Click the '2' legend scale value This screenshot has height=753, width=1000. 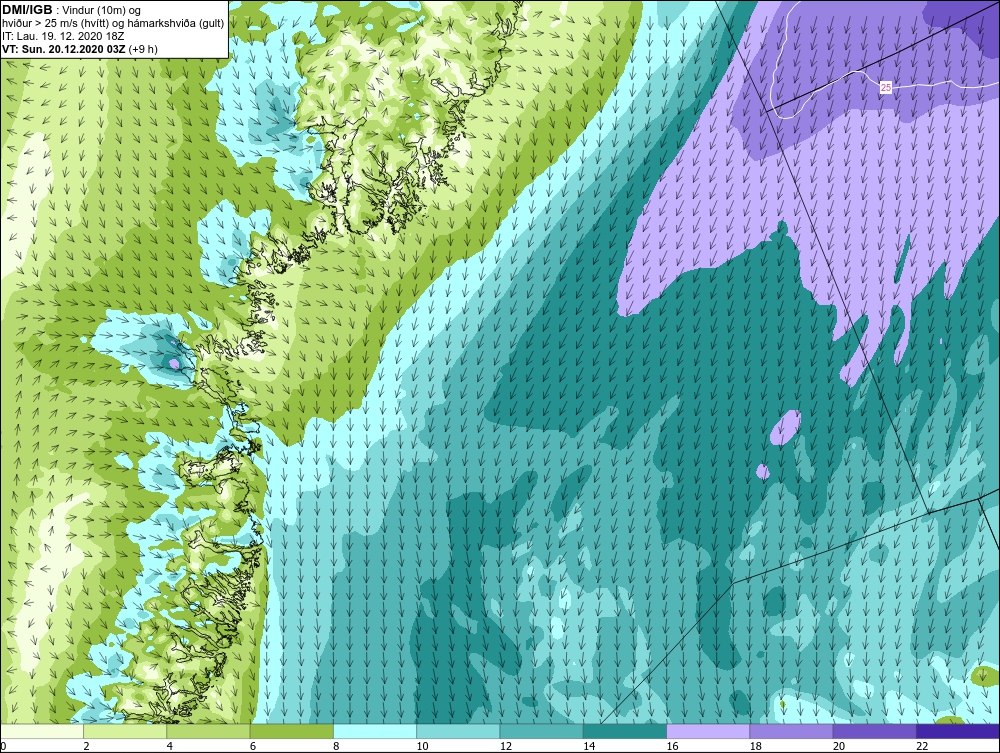[86, 747]
